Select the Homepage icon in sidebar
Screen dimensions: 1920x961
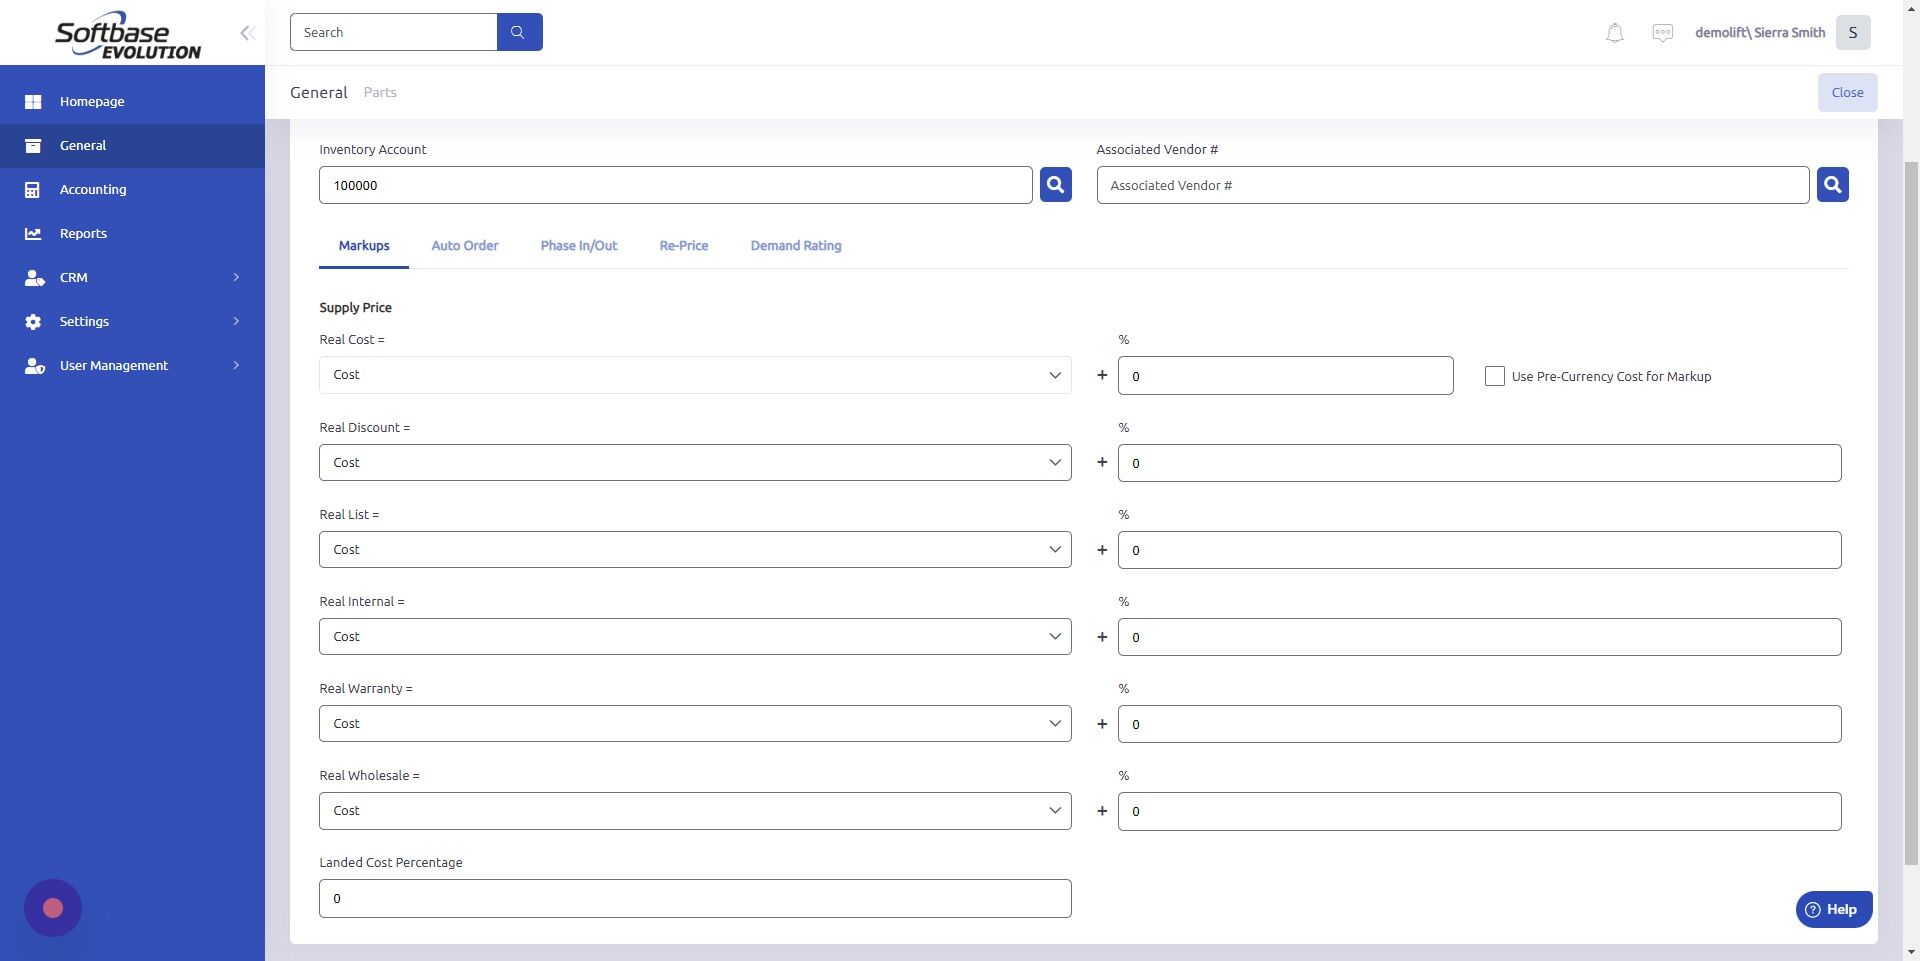[34, 101]
